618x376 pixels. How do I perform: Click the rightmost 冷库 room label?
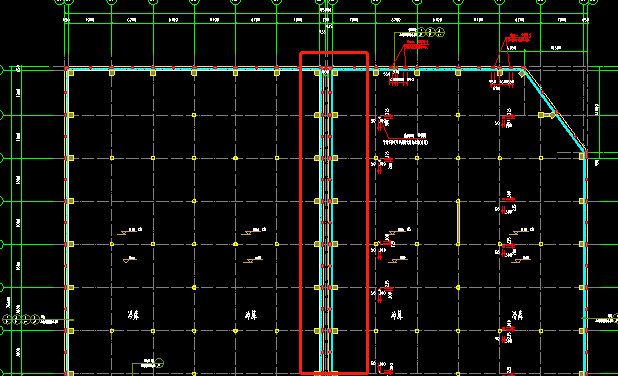pyautogui.click(x=517, y=315)
